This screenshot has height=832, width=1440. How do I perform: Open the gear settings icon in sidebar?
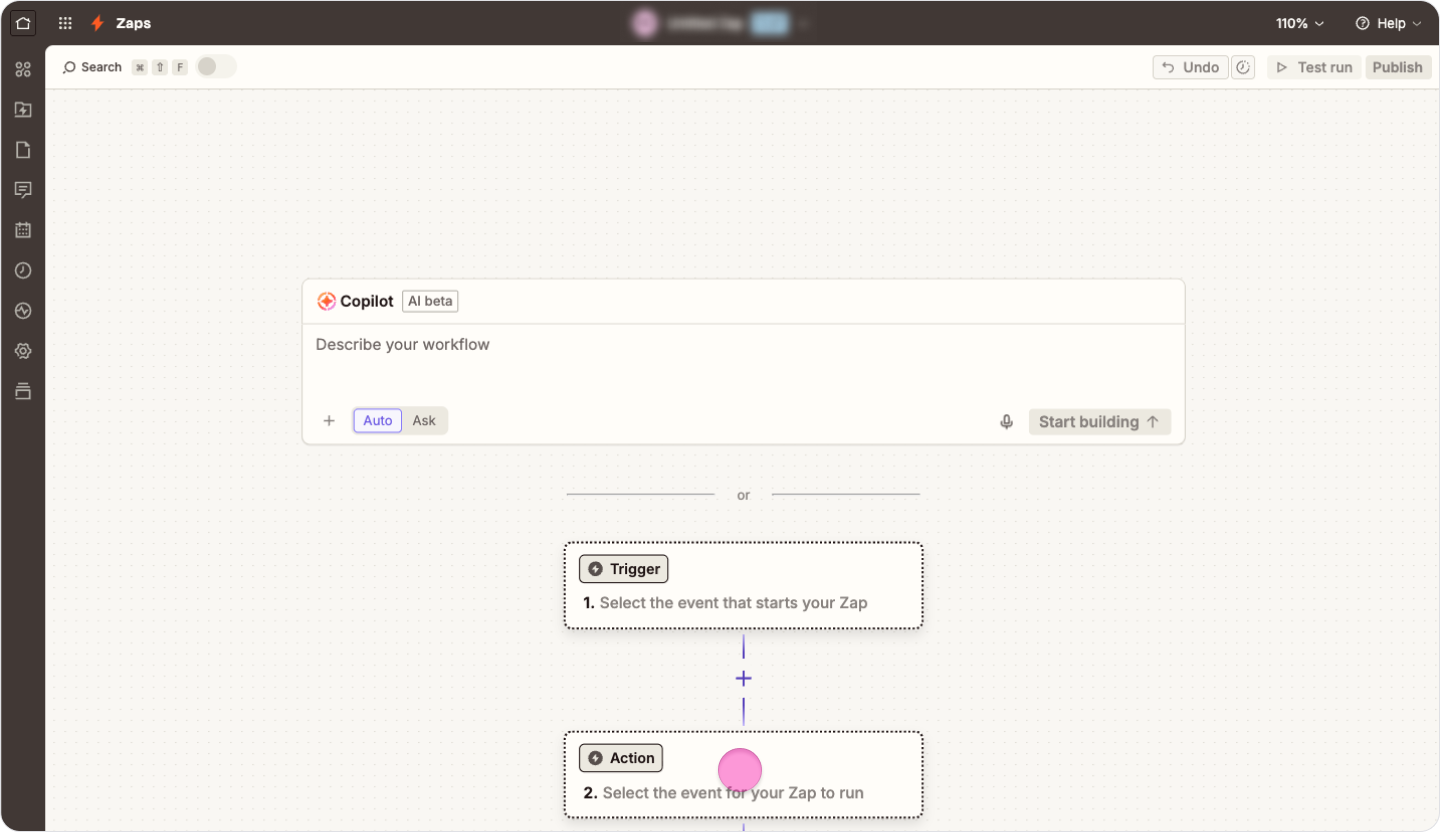pos(23,351)
